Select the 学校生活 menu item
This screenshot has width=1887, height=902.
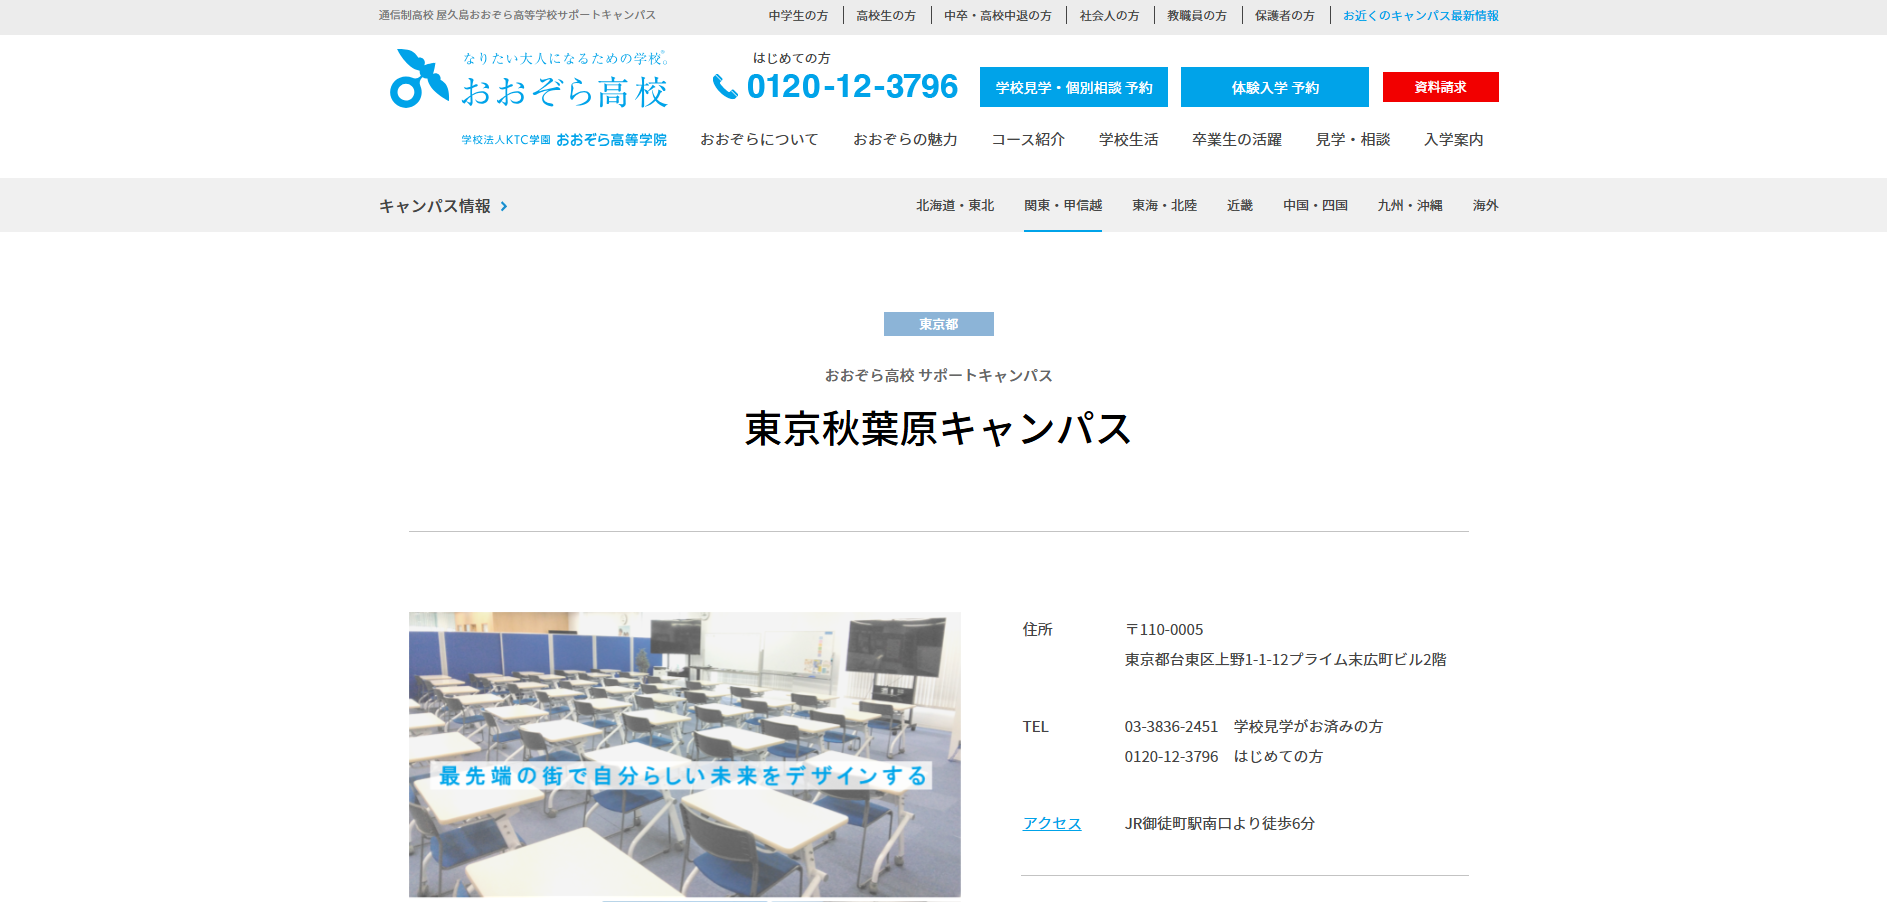(1128, 140)
